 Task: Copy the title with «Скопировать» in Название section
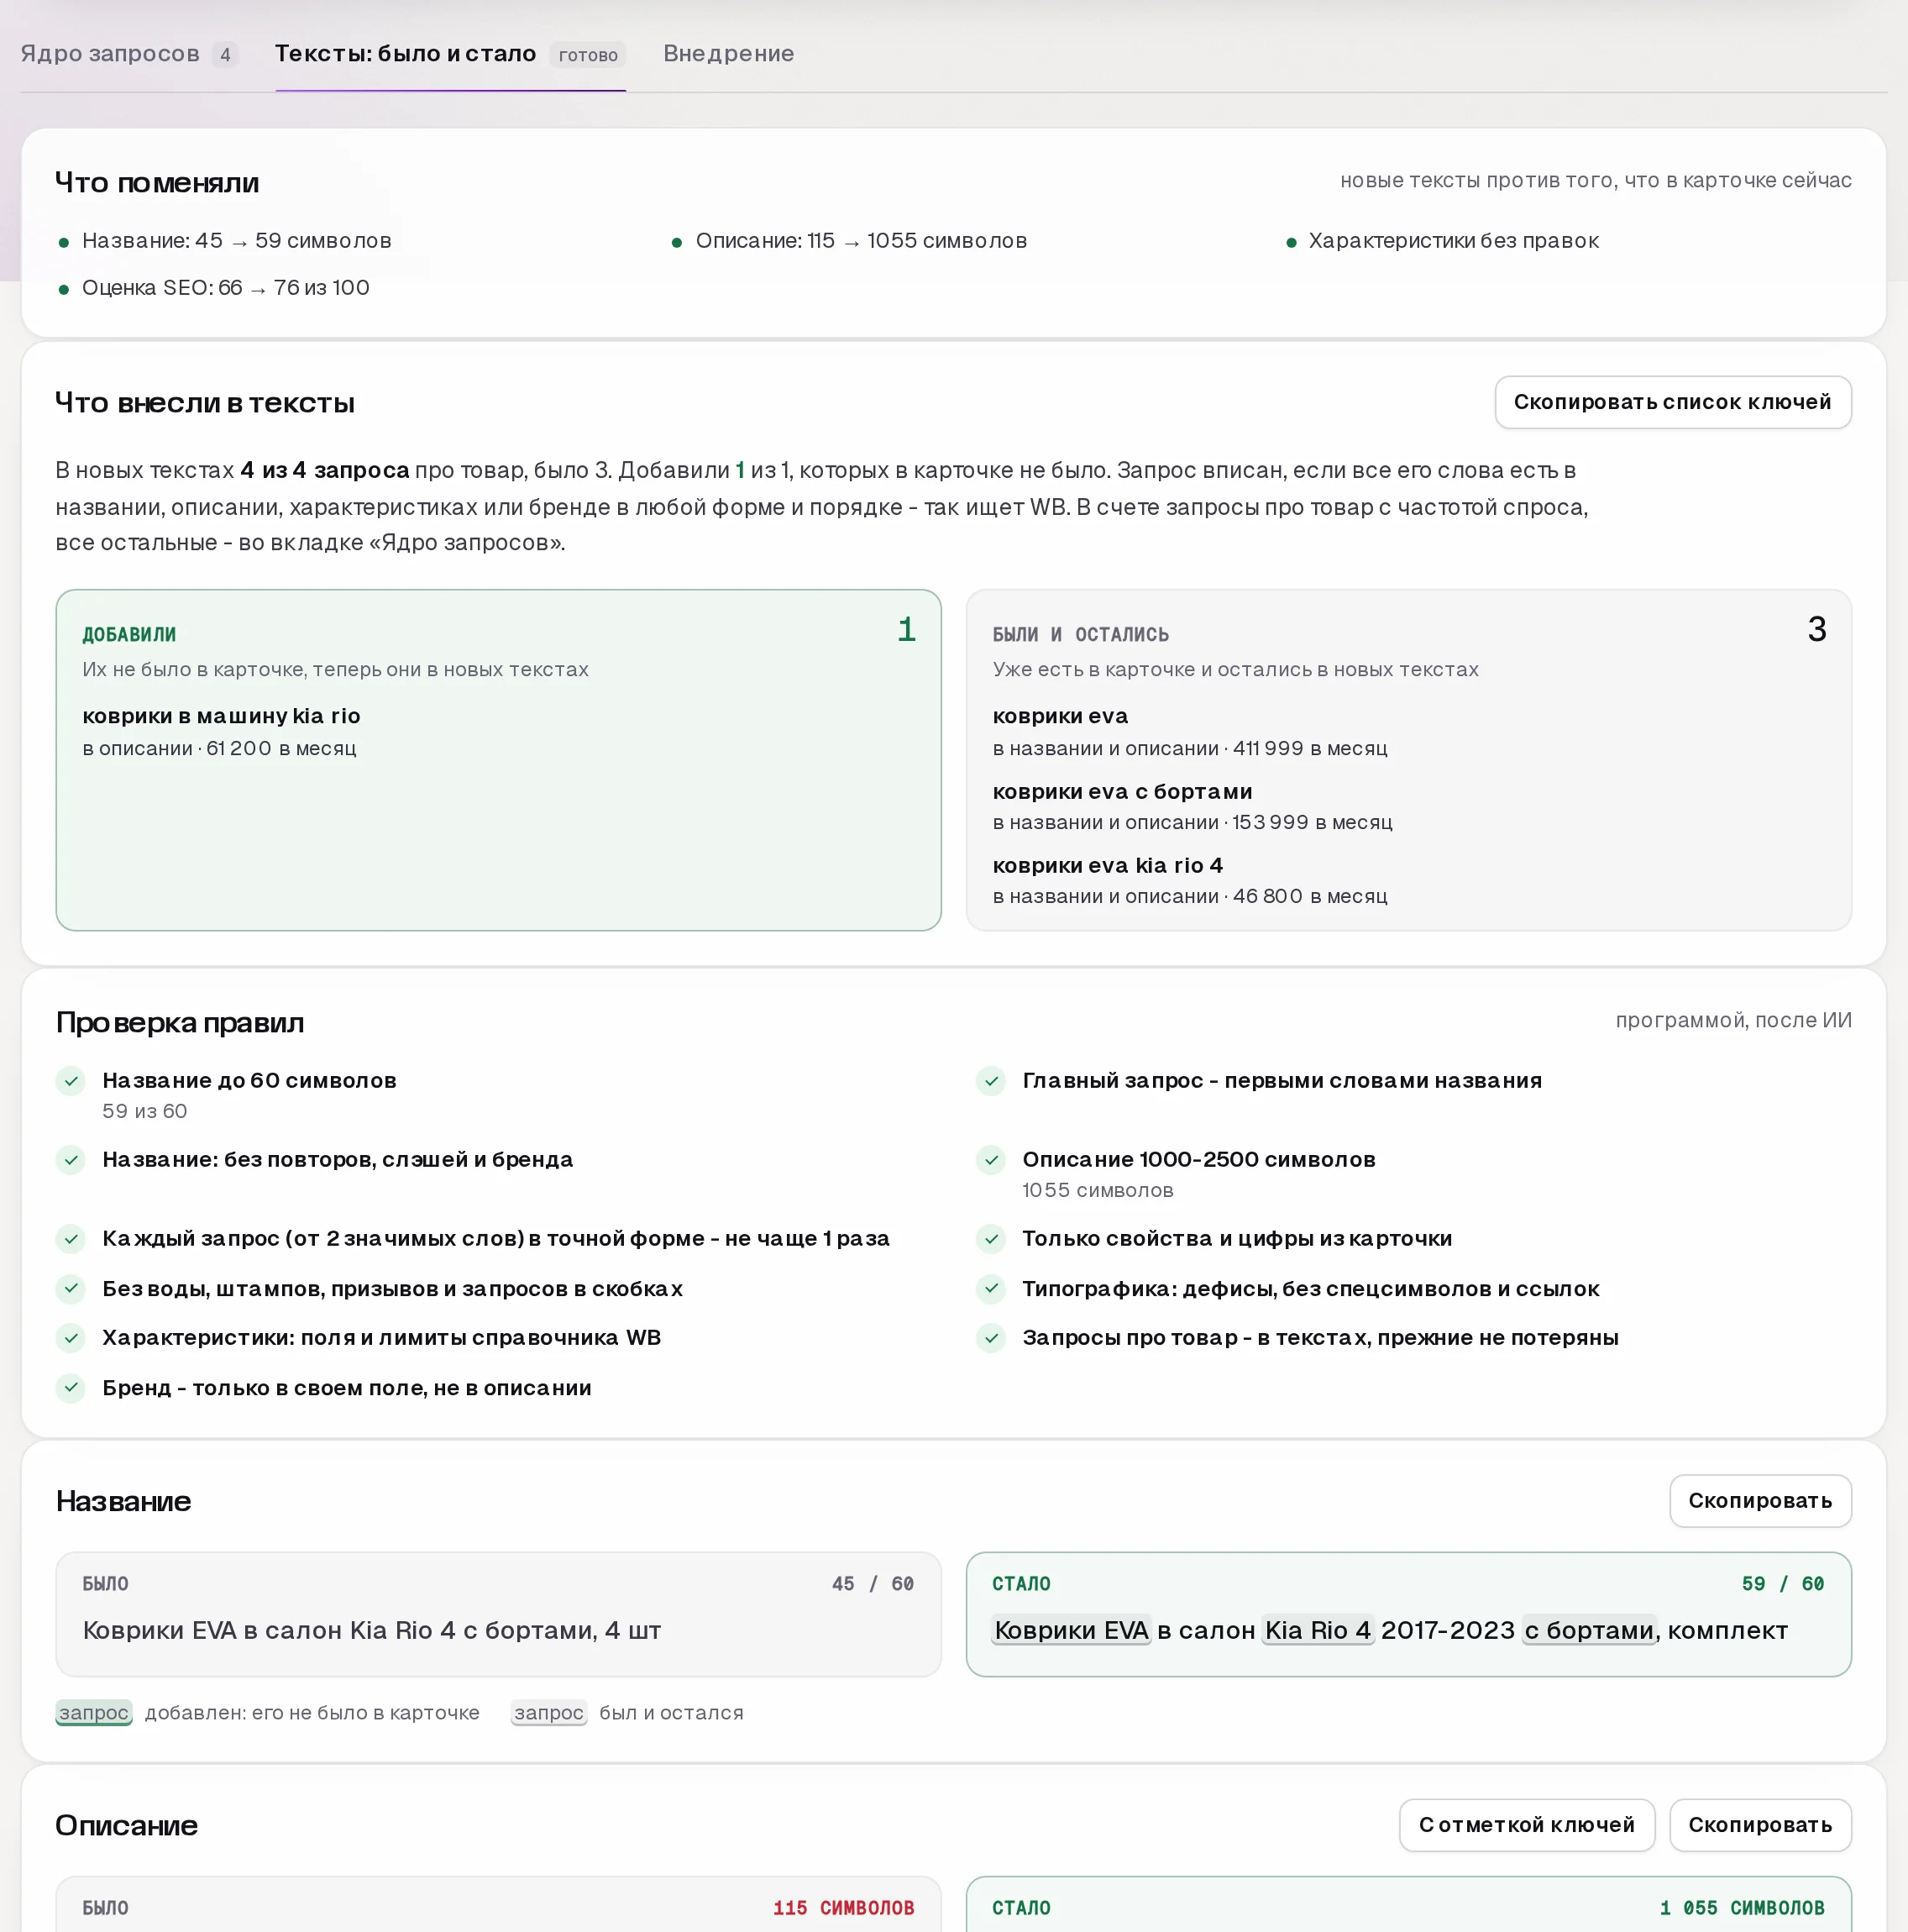click(1760, 1500)
